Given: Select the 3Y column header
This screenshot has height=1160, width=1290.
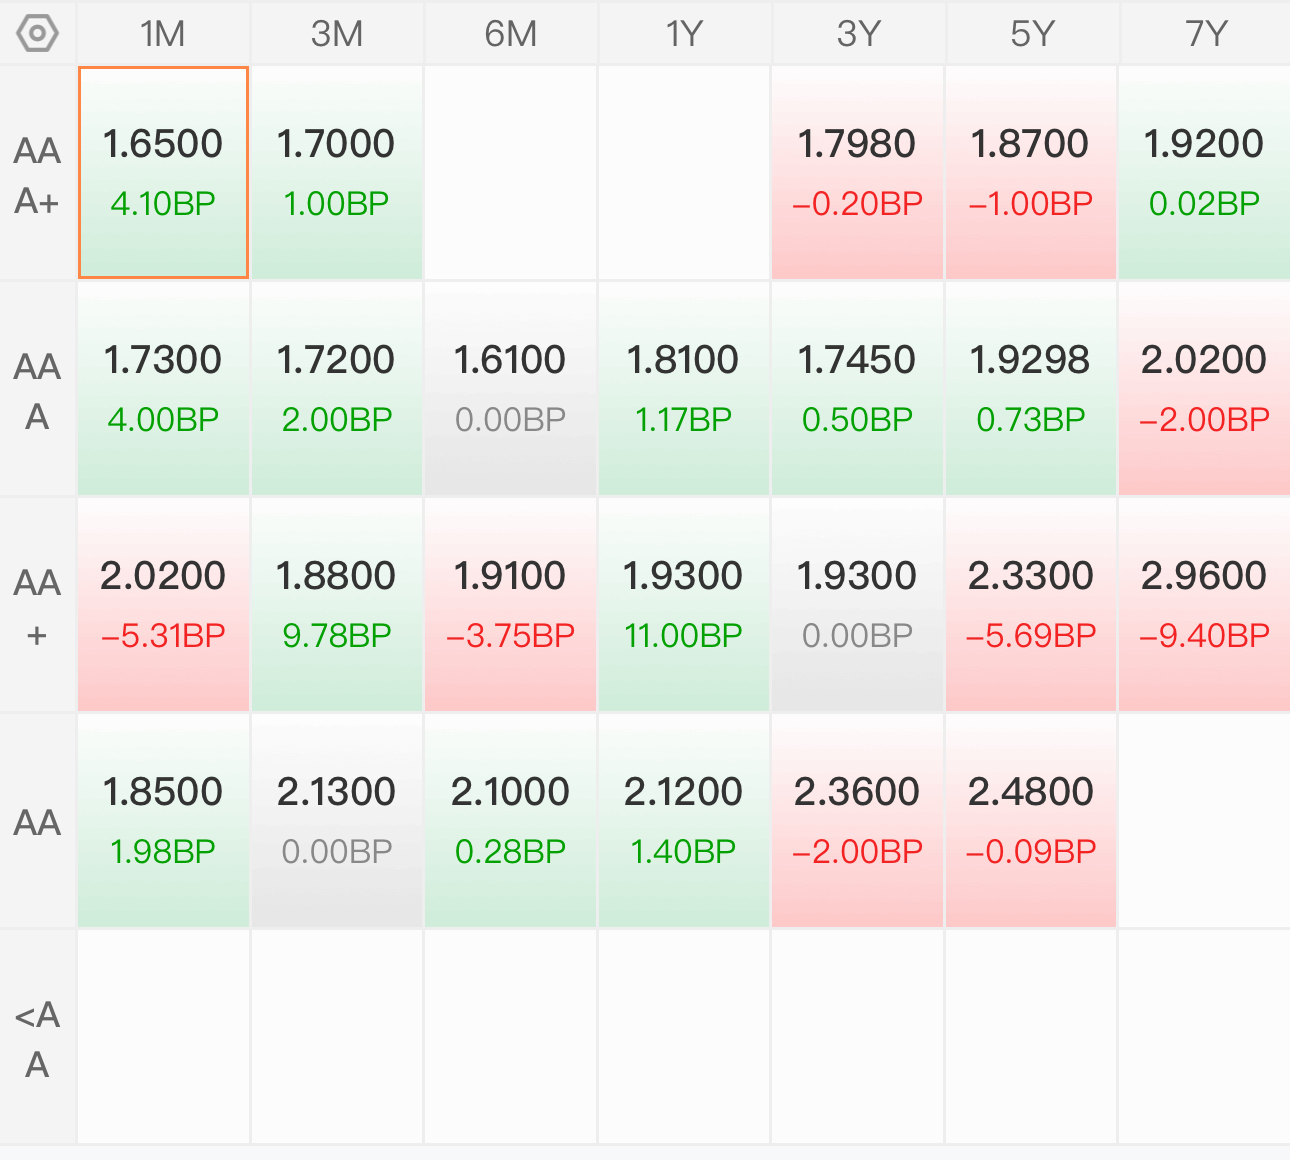Looking at the screenshot, I should click(858, 34).
